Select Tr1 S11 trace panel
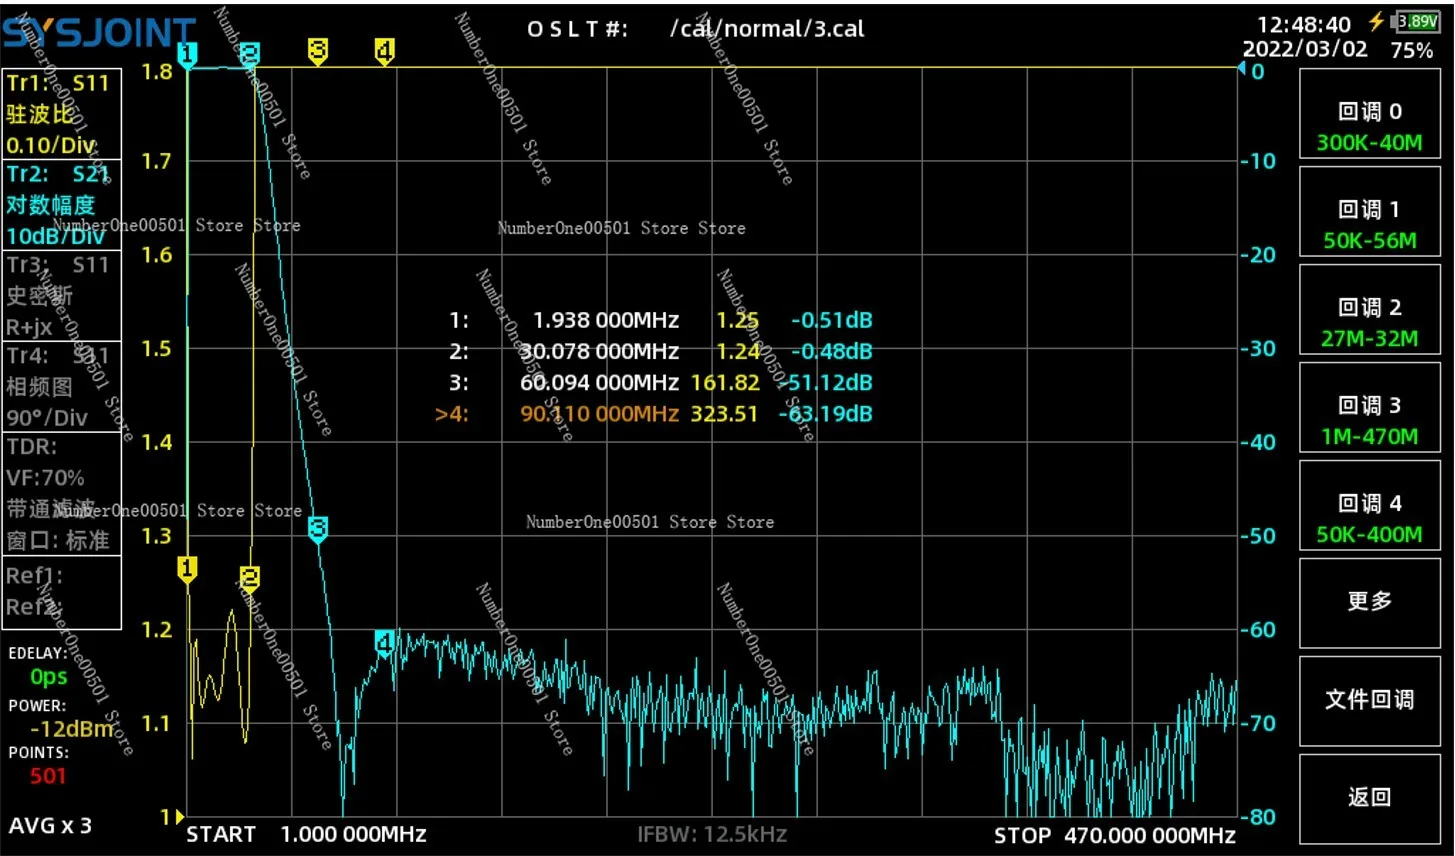 [x=61, y=114]
